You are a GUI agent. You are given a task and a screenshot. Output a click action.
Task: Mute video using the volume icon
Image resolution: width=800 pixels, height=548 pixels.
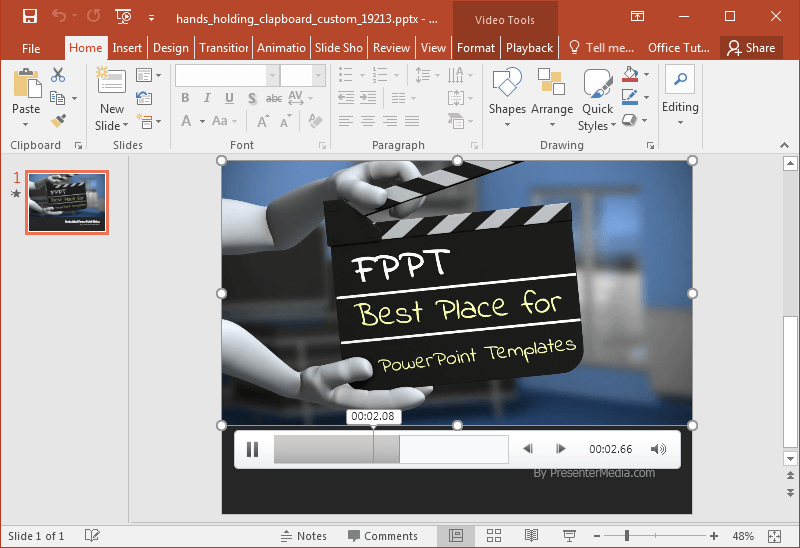658,450
